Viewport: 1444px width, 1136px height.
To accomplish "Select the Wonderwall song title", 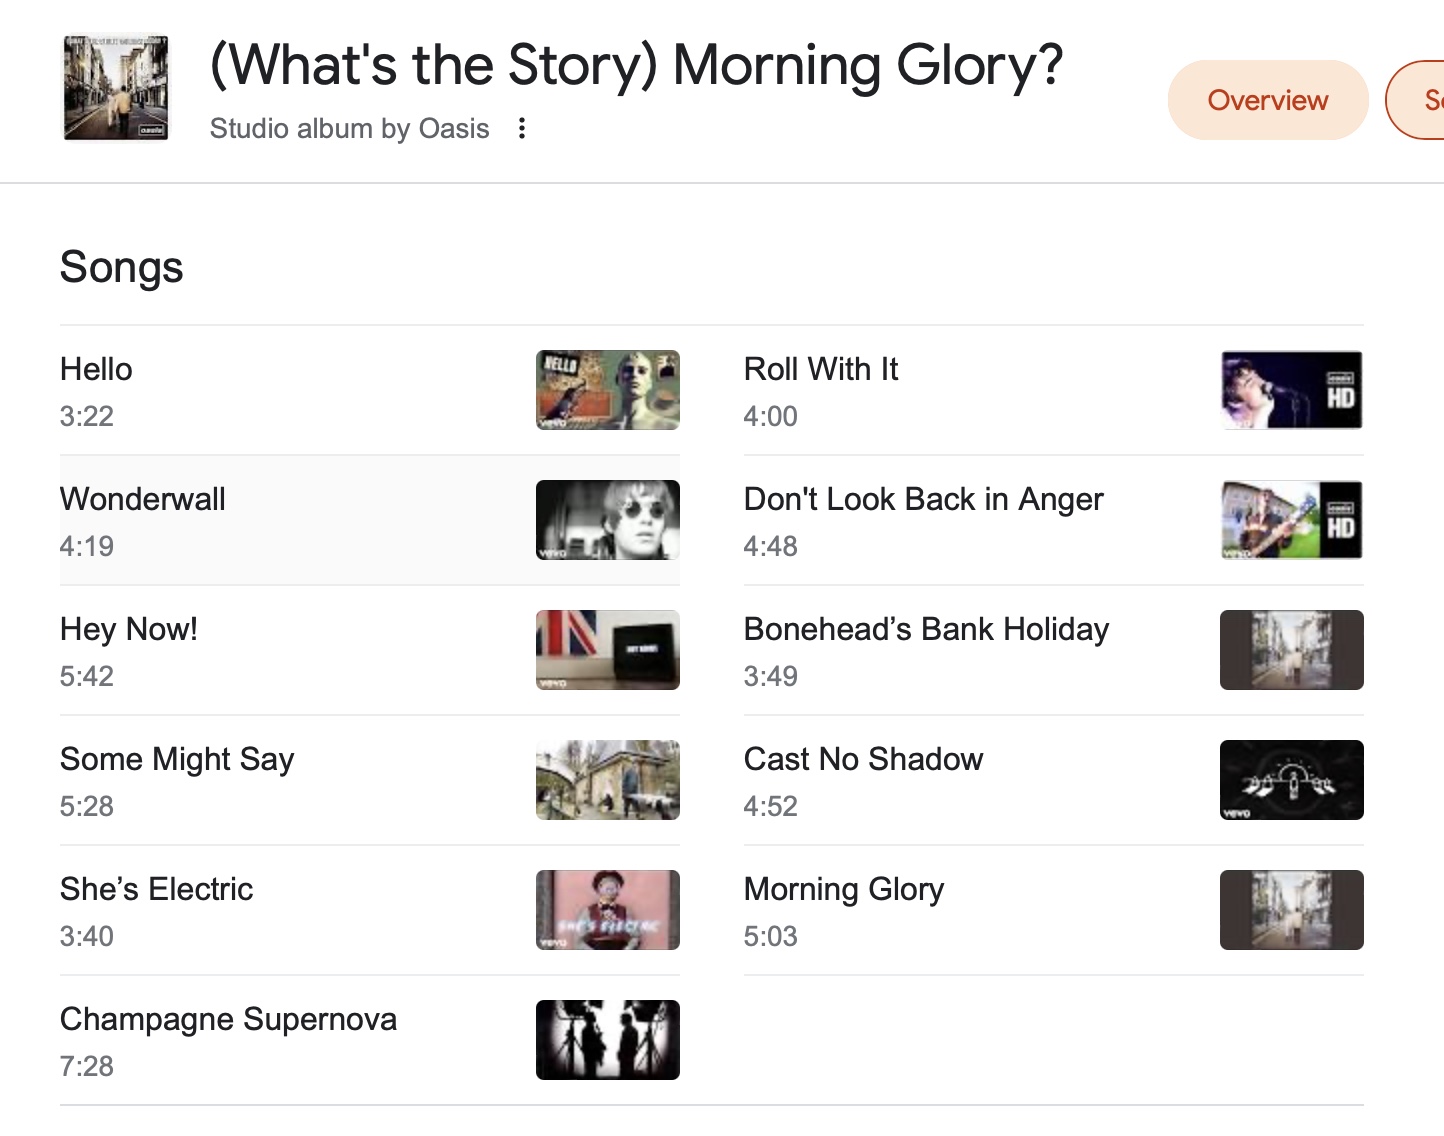I will tap(143, 499).
